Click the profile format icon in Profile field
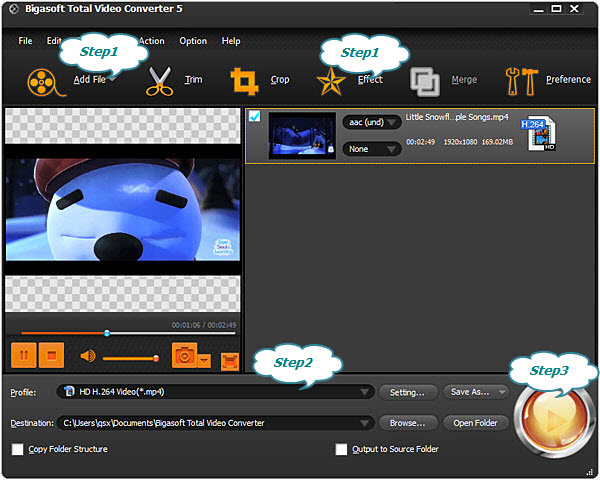The height and width of the screenshot is (481, 600). click(69, 391)
